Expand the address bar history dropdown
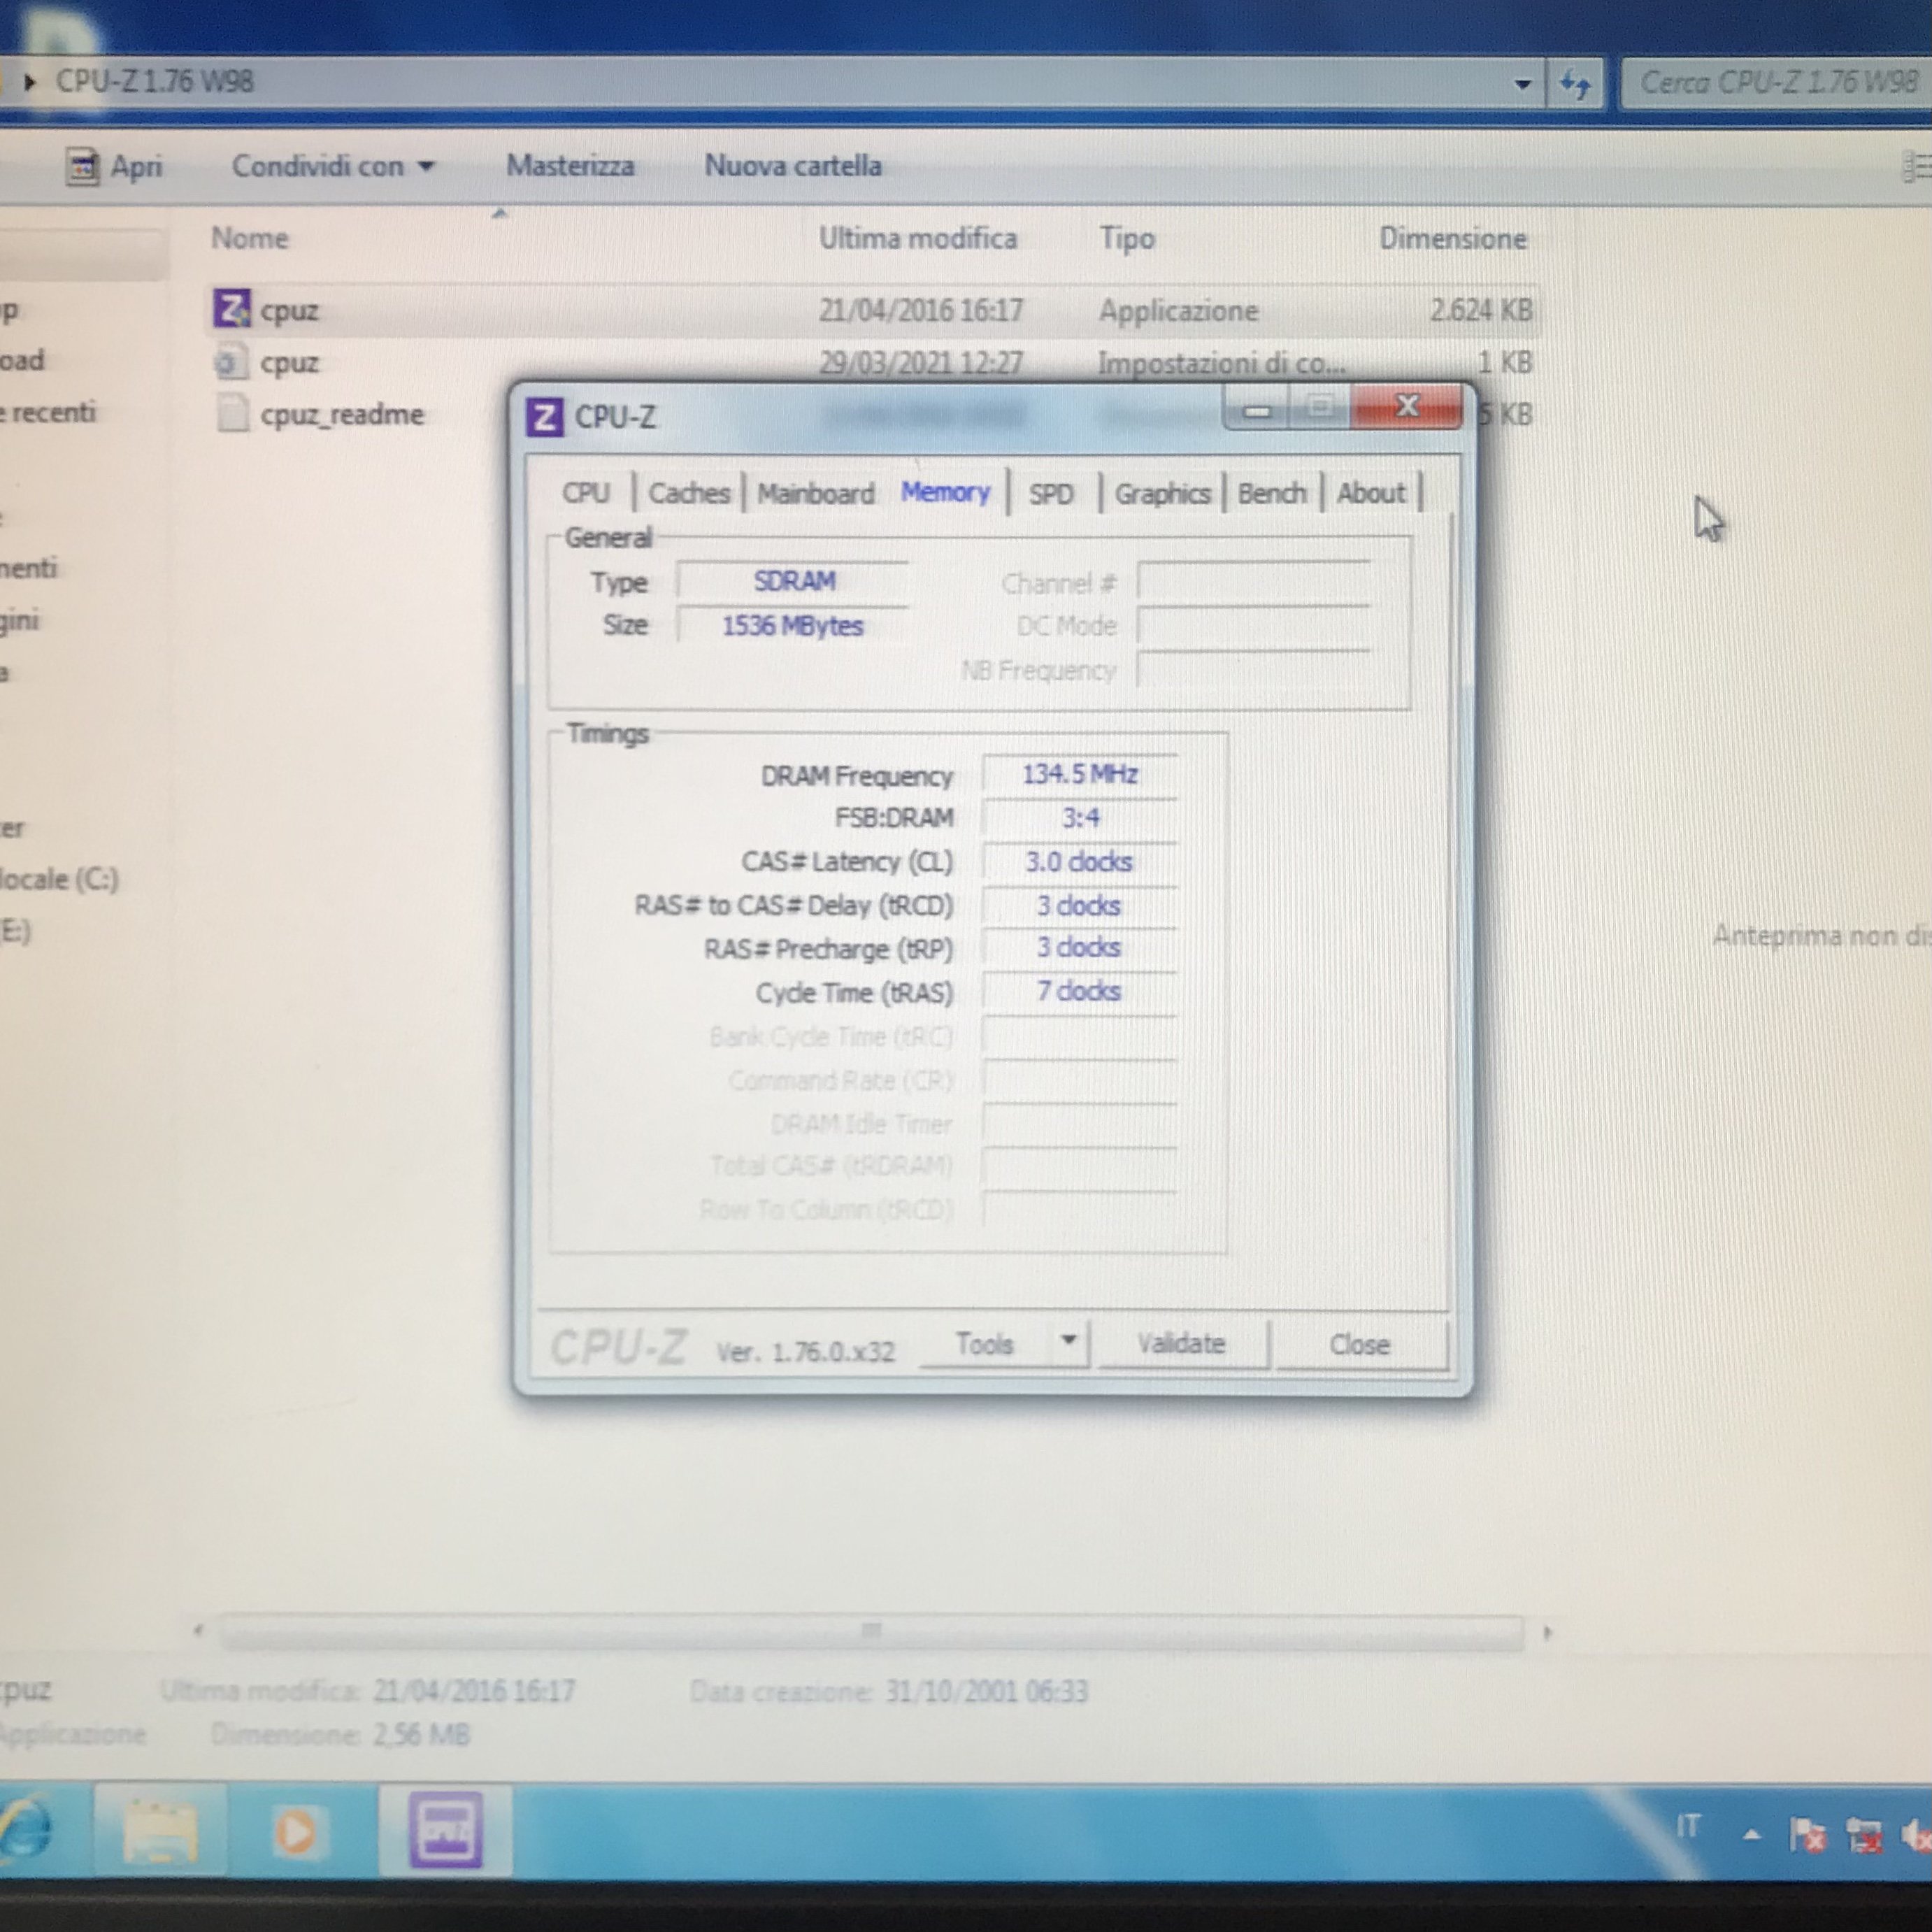The image size is (1932, 1932). pyautogui.click(x=1523, y=84)
